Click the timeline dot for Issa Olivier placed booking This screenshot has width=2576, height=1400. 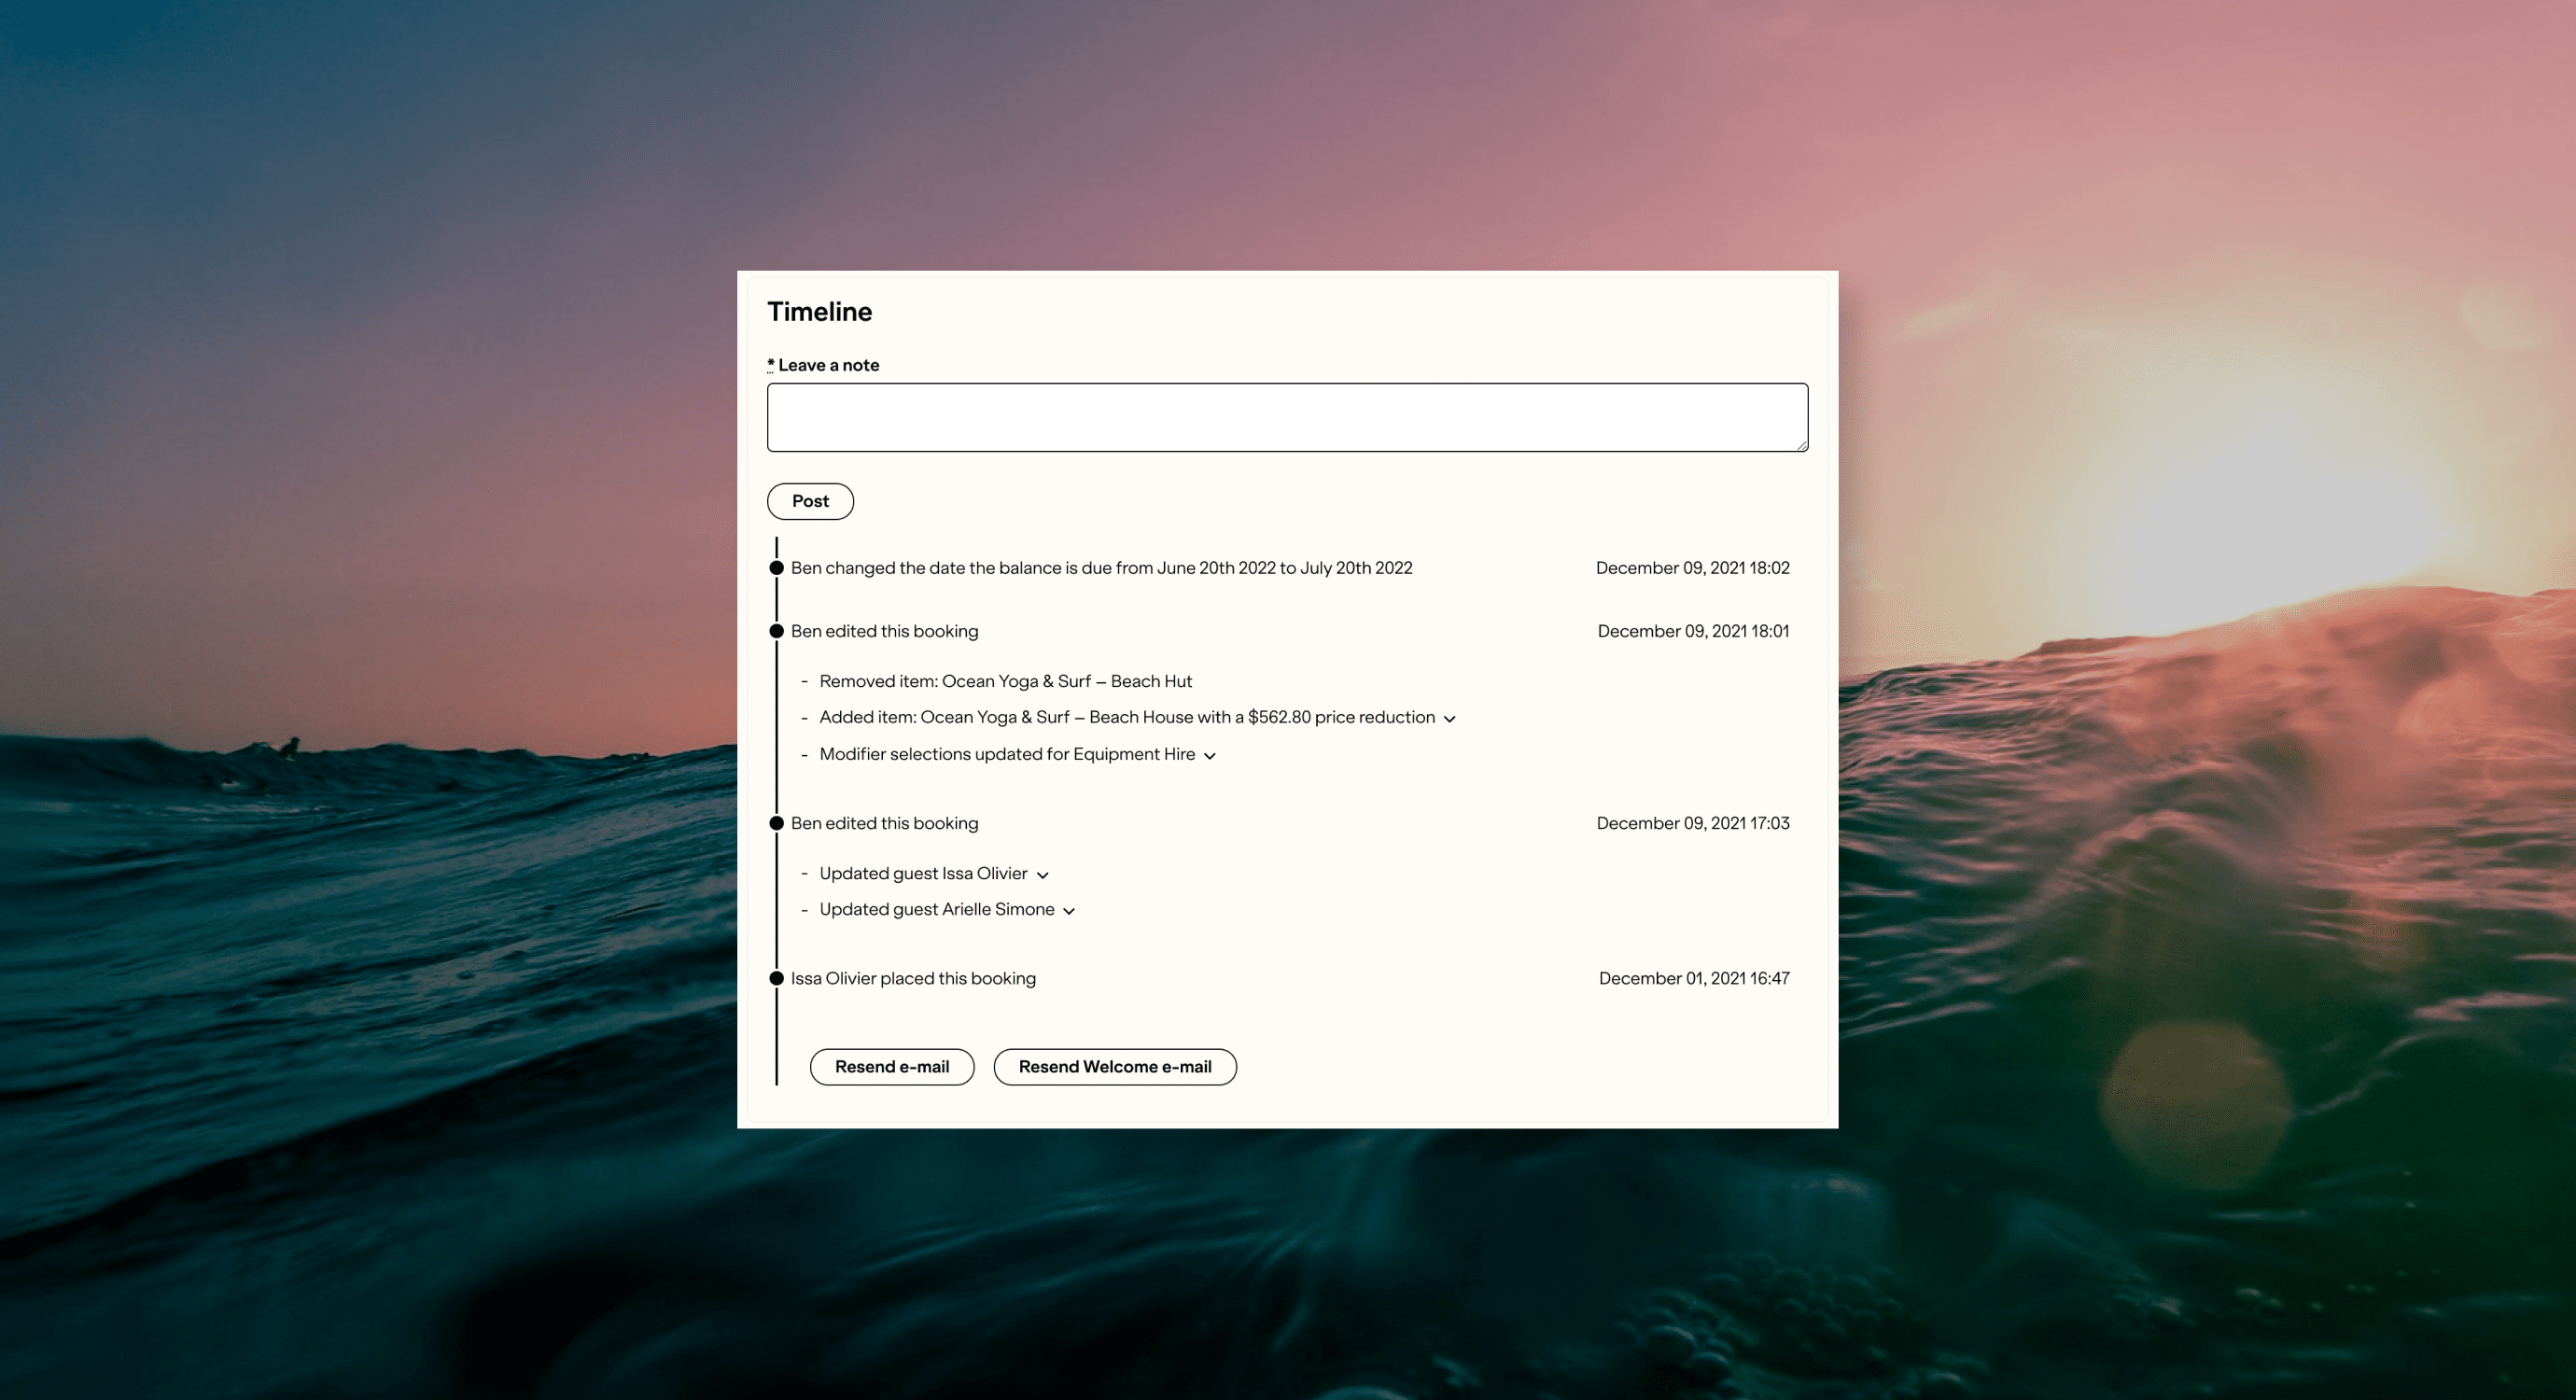pyautogui.click(x=776, y=978)
